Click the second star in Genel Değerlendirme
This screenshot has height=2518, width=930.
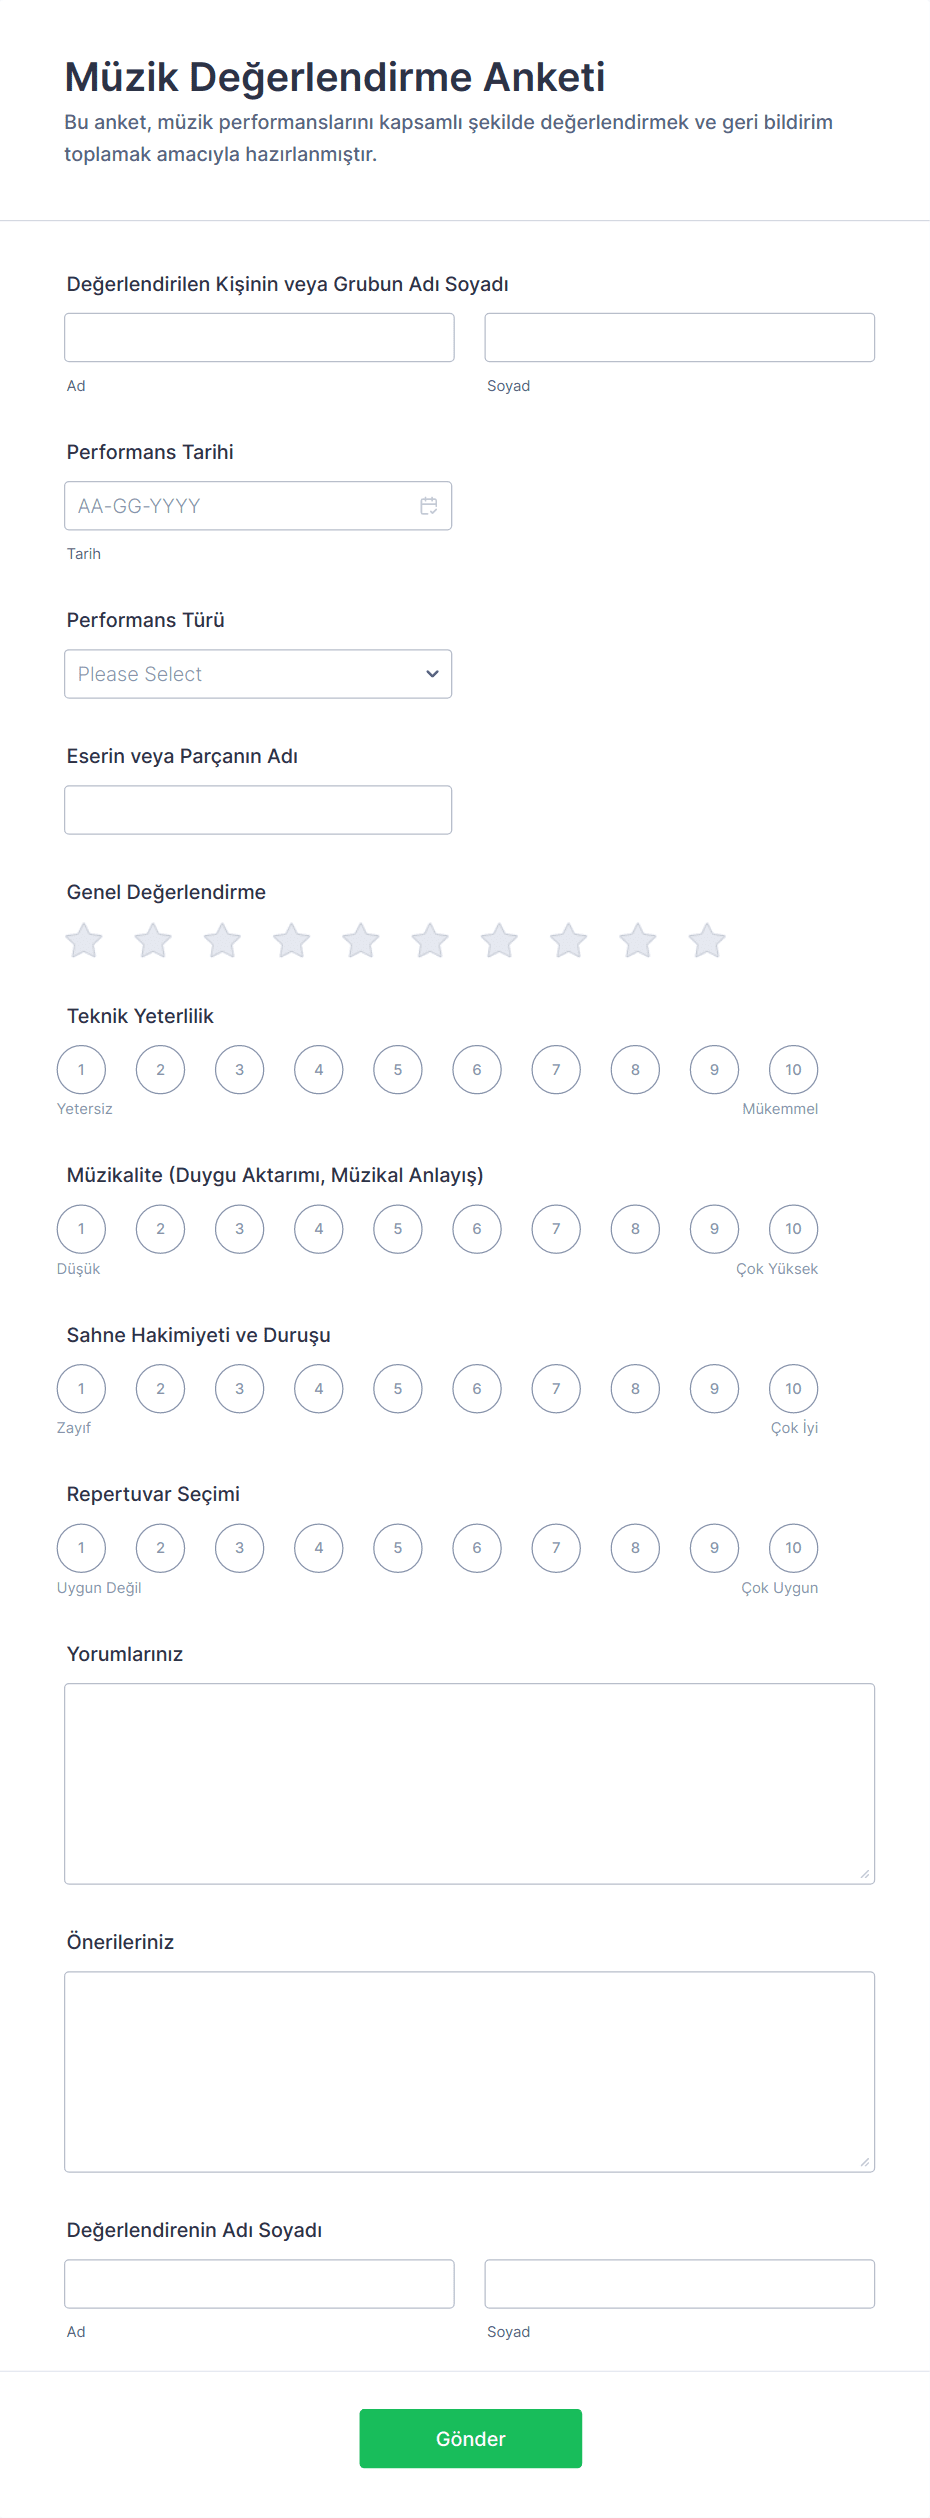tap(153, 941)
